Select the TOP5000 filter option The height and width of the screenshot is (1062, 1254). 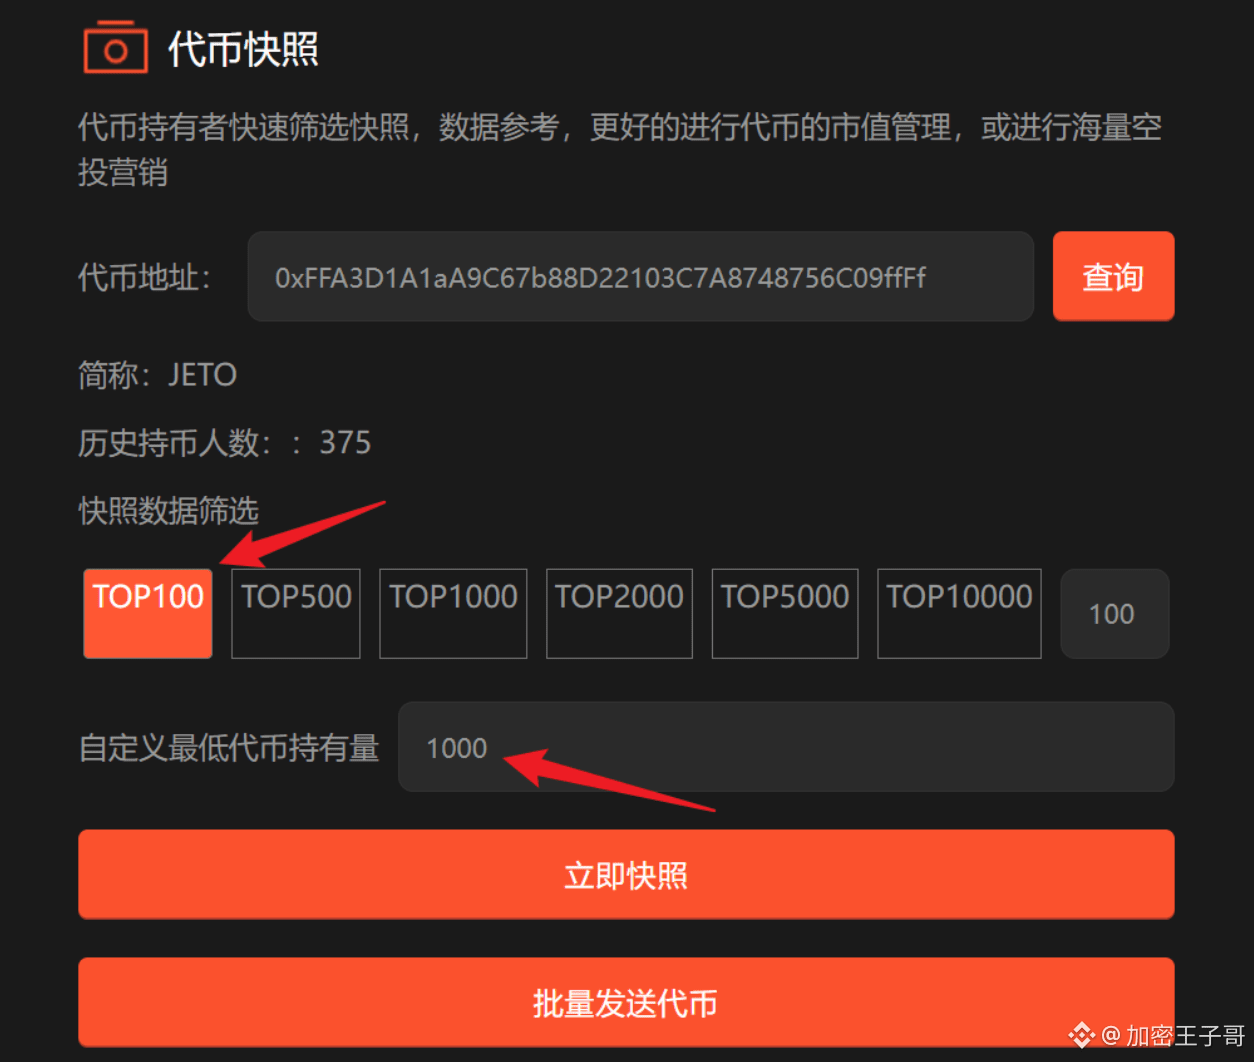tap(785, 613)
